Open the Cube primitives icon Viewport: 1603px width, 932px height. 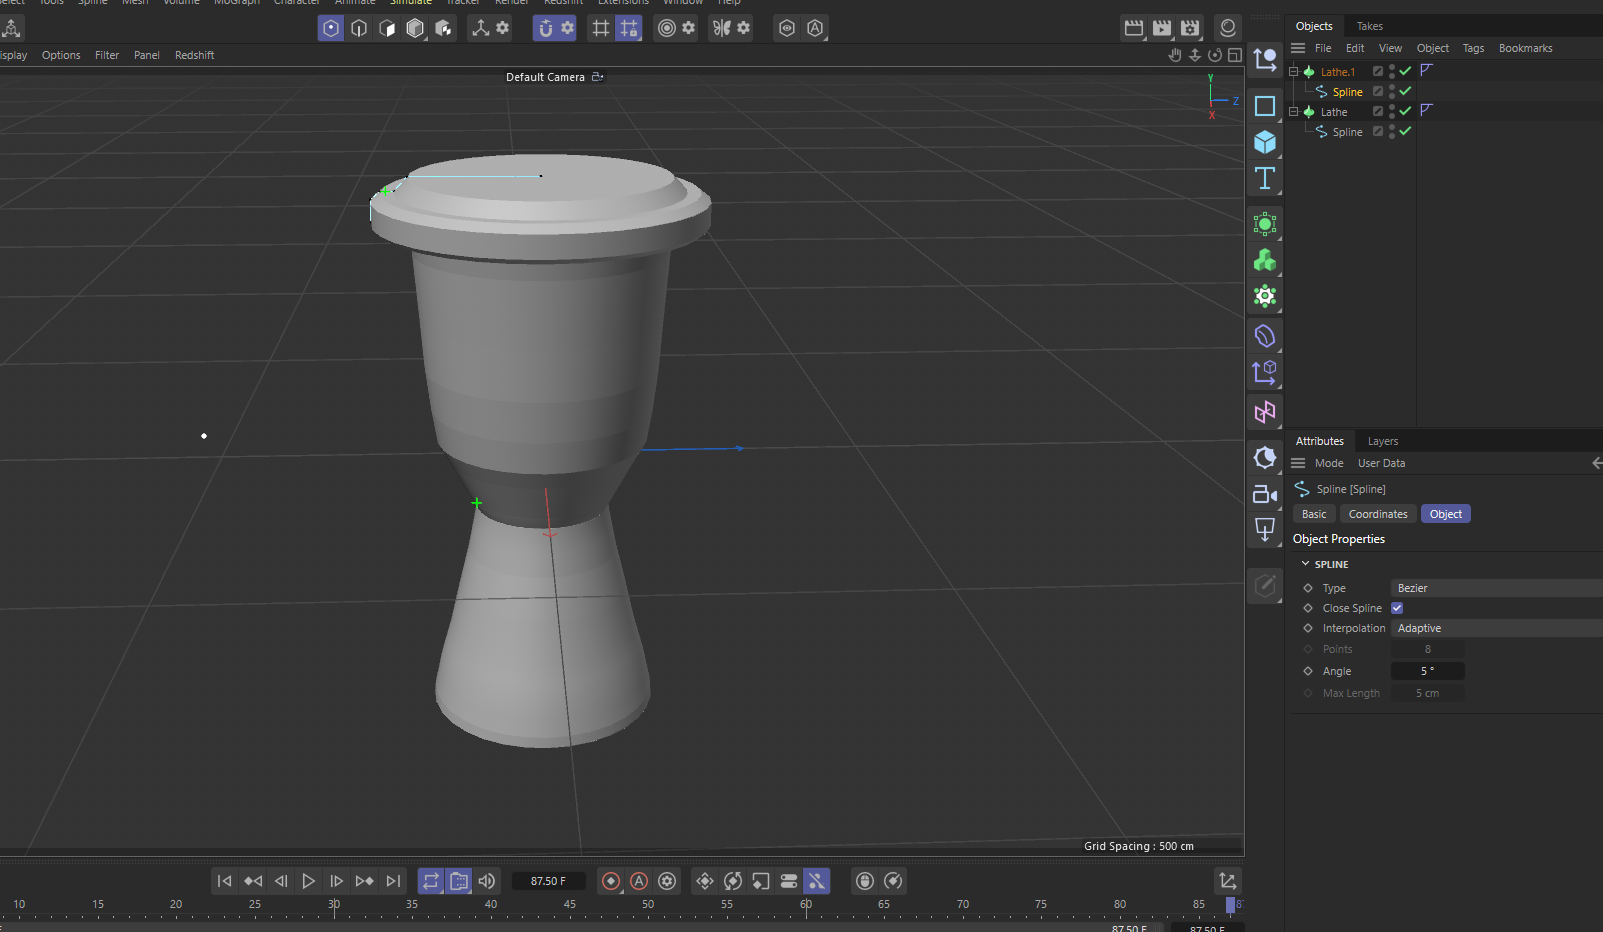1265,143
